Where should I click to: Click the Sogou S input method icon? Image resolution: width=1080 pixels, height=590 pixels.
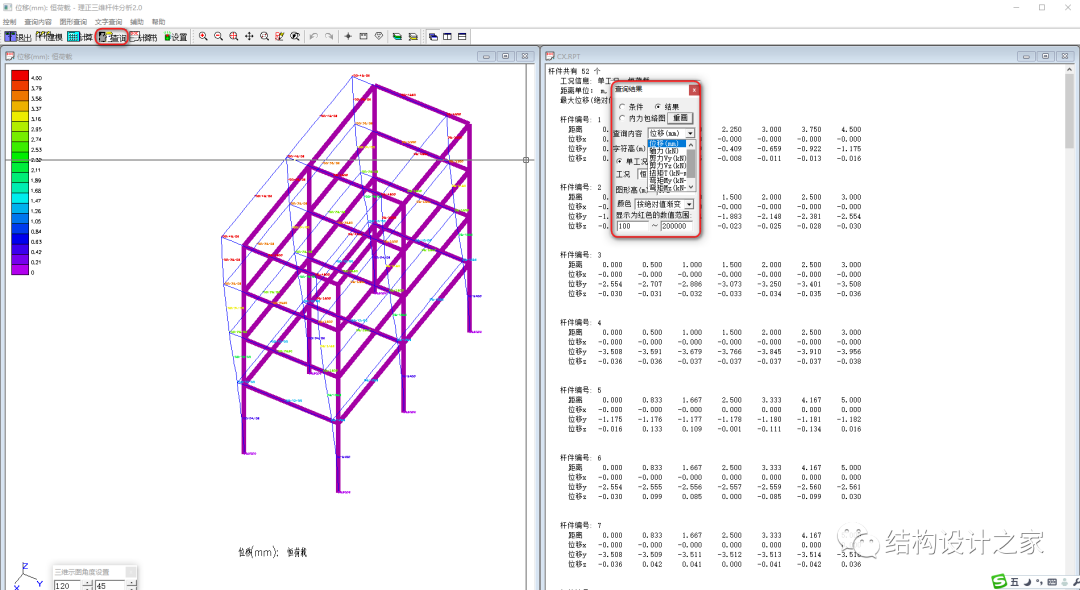999,582
